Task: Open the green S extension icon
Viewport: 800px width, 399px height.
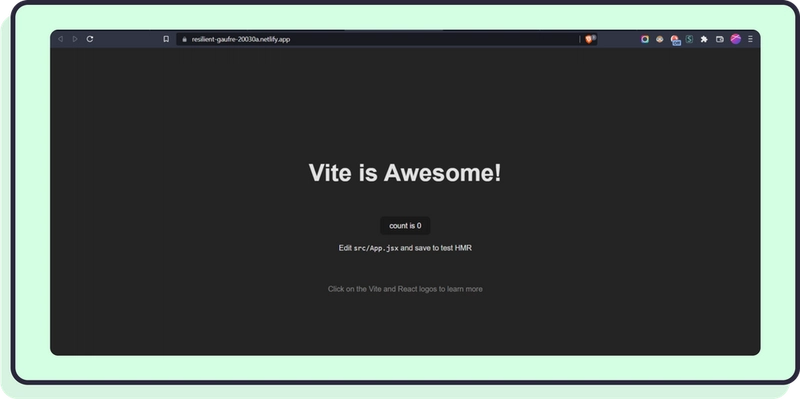Action: (689, 39)
